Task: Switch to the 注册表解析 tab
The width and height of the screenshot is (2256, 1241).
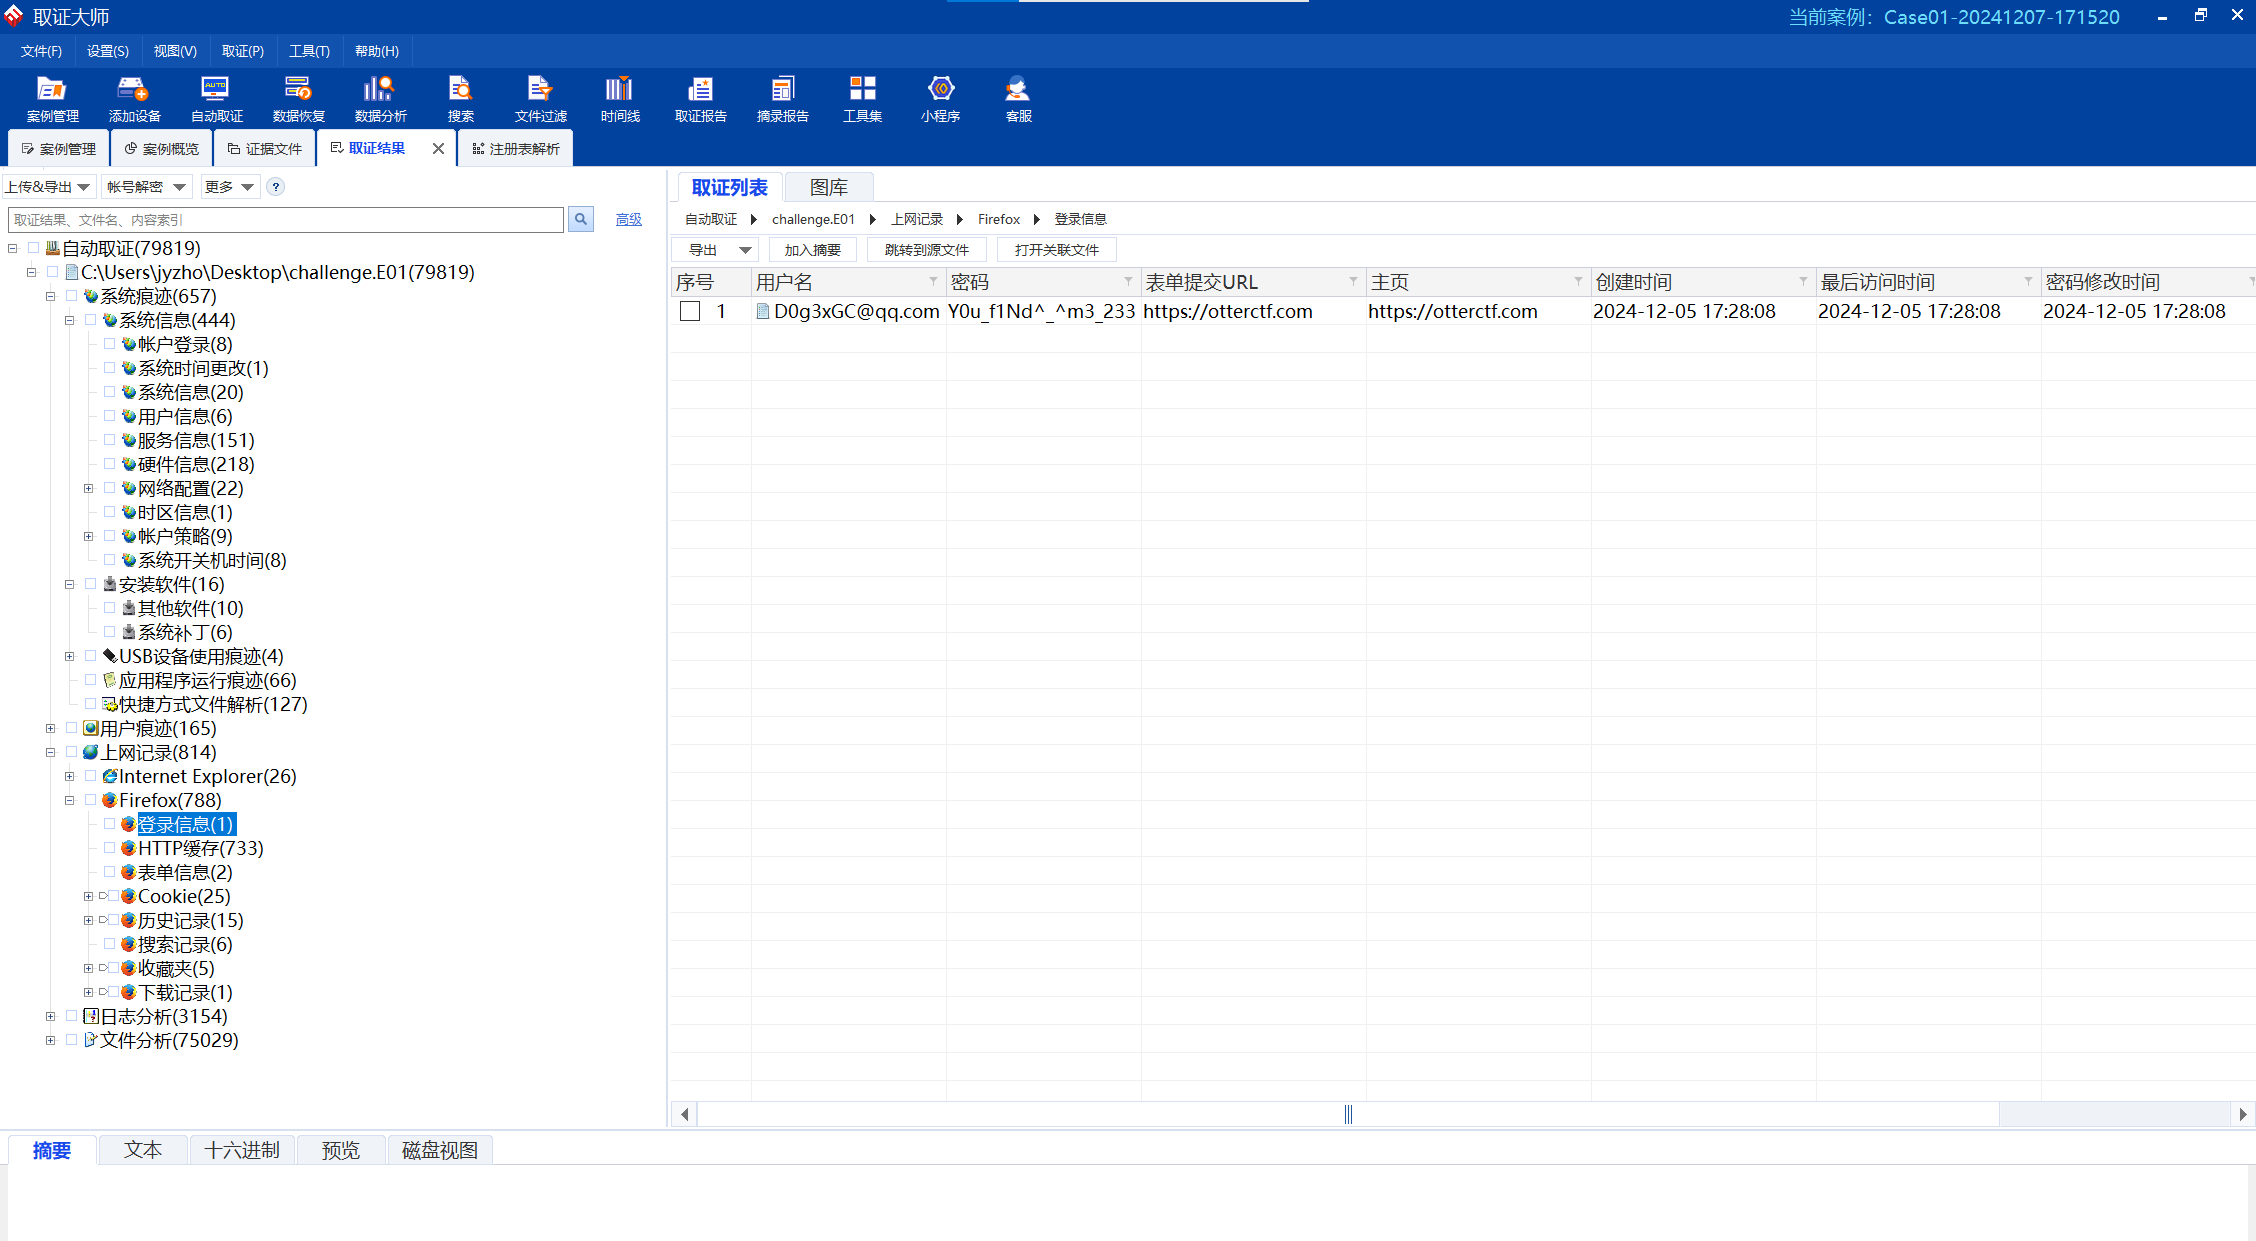Action: pos(515,149)
